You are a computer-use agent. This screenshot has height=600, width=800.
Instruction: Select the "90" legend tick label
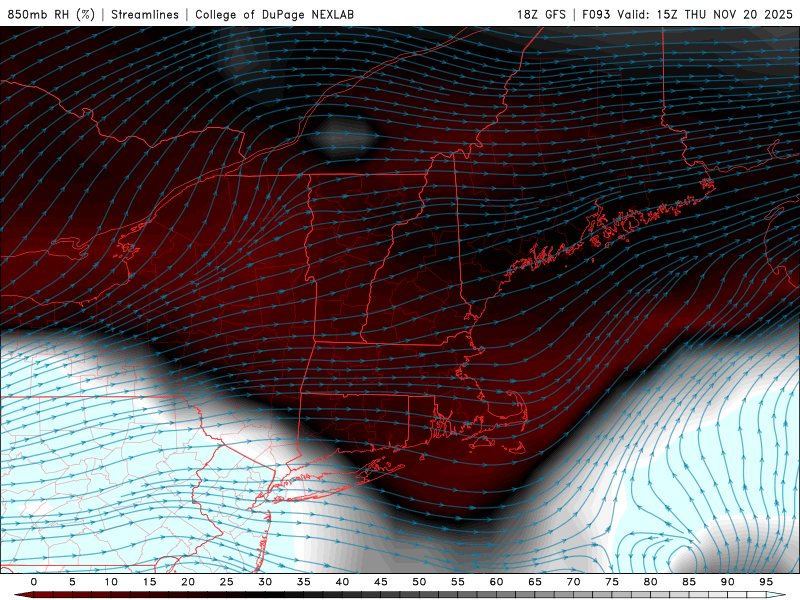pos(728,582)
